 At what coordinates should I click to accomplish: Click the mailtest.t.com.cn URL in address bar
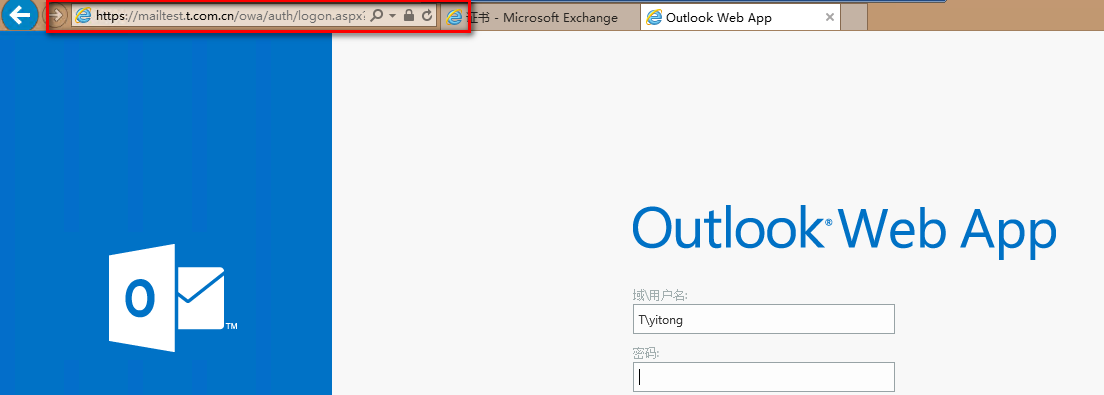(x=230, y=15)
